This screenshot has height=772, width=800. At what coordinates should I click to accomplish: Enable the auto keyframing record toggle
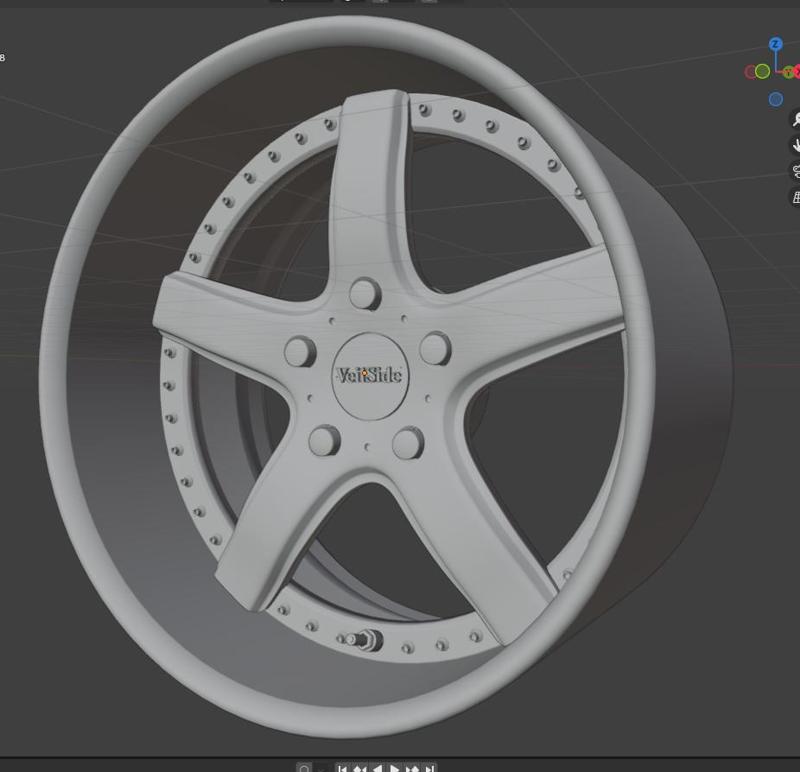[x=305, y=767]
